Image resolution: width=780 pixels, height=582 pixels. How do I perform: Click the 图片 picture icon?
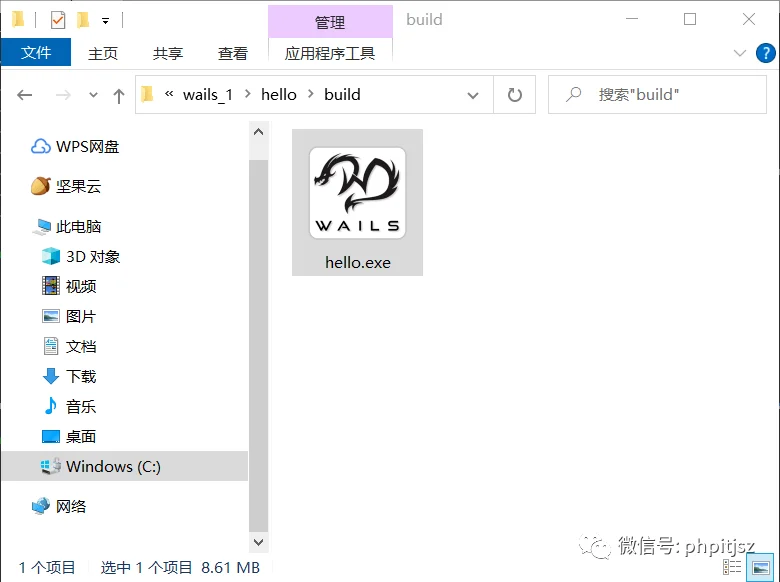point(51,316)
